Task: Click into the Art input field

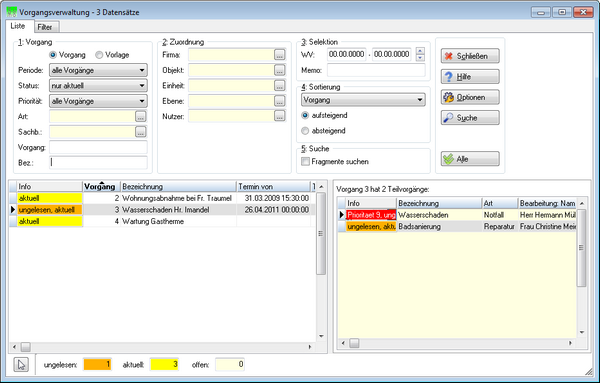Action: point(92,116)
